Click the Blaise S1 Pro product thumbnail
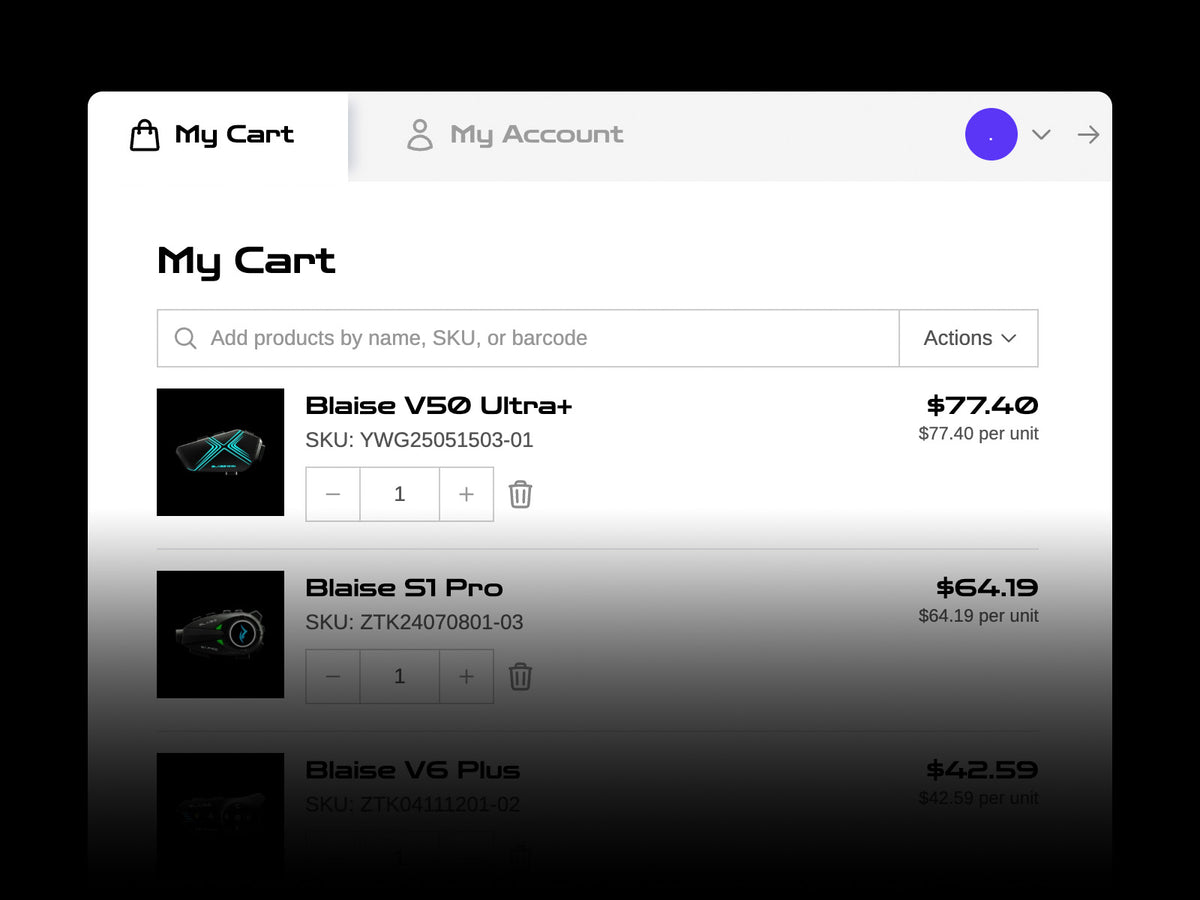This screenshot has height=900, width=1200. (220, 634)
